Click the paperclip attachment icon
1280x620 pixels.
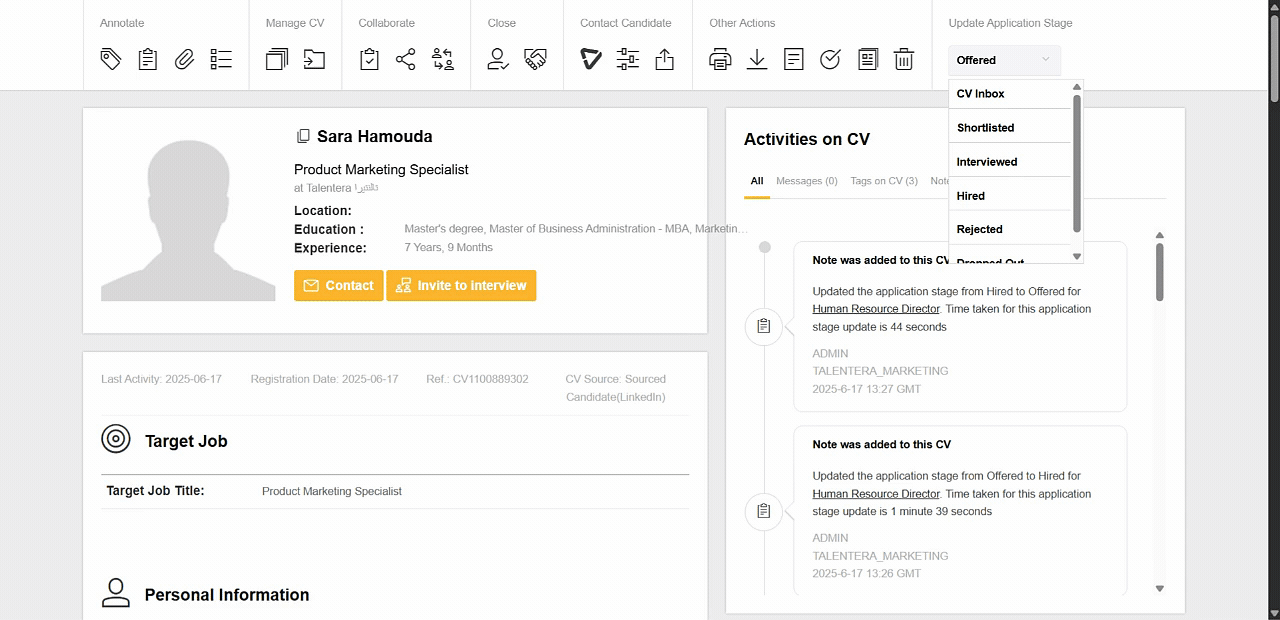[x=184, y=60]
